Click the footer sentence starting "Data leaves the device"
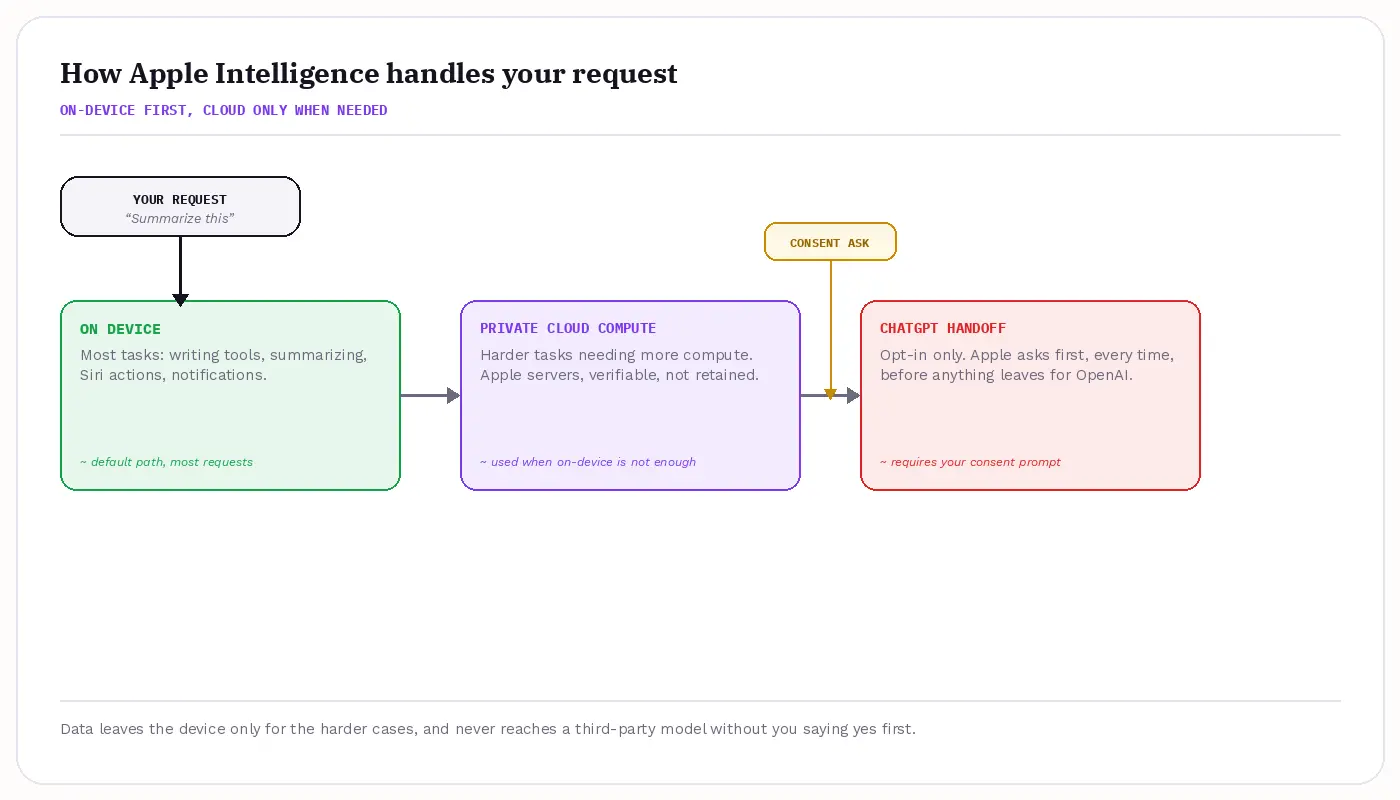 pos(488,729)
